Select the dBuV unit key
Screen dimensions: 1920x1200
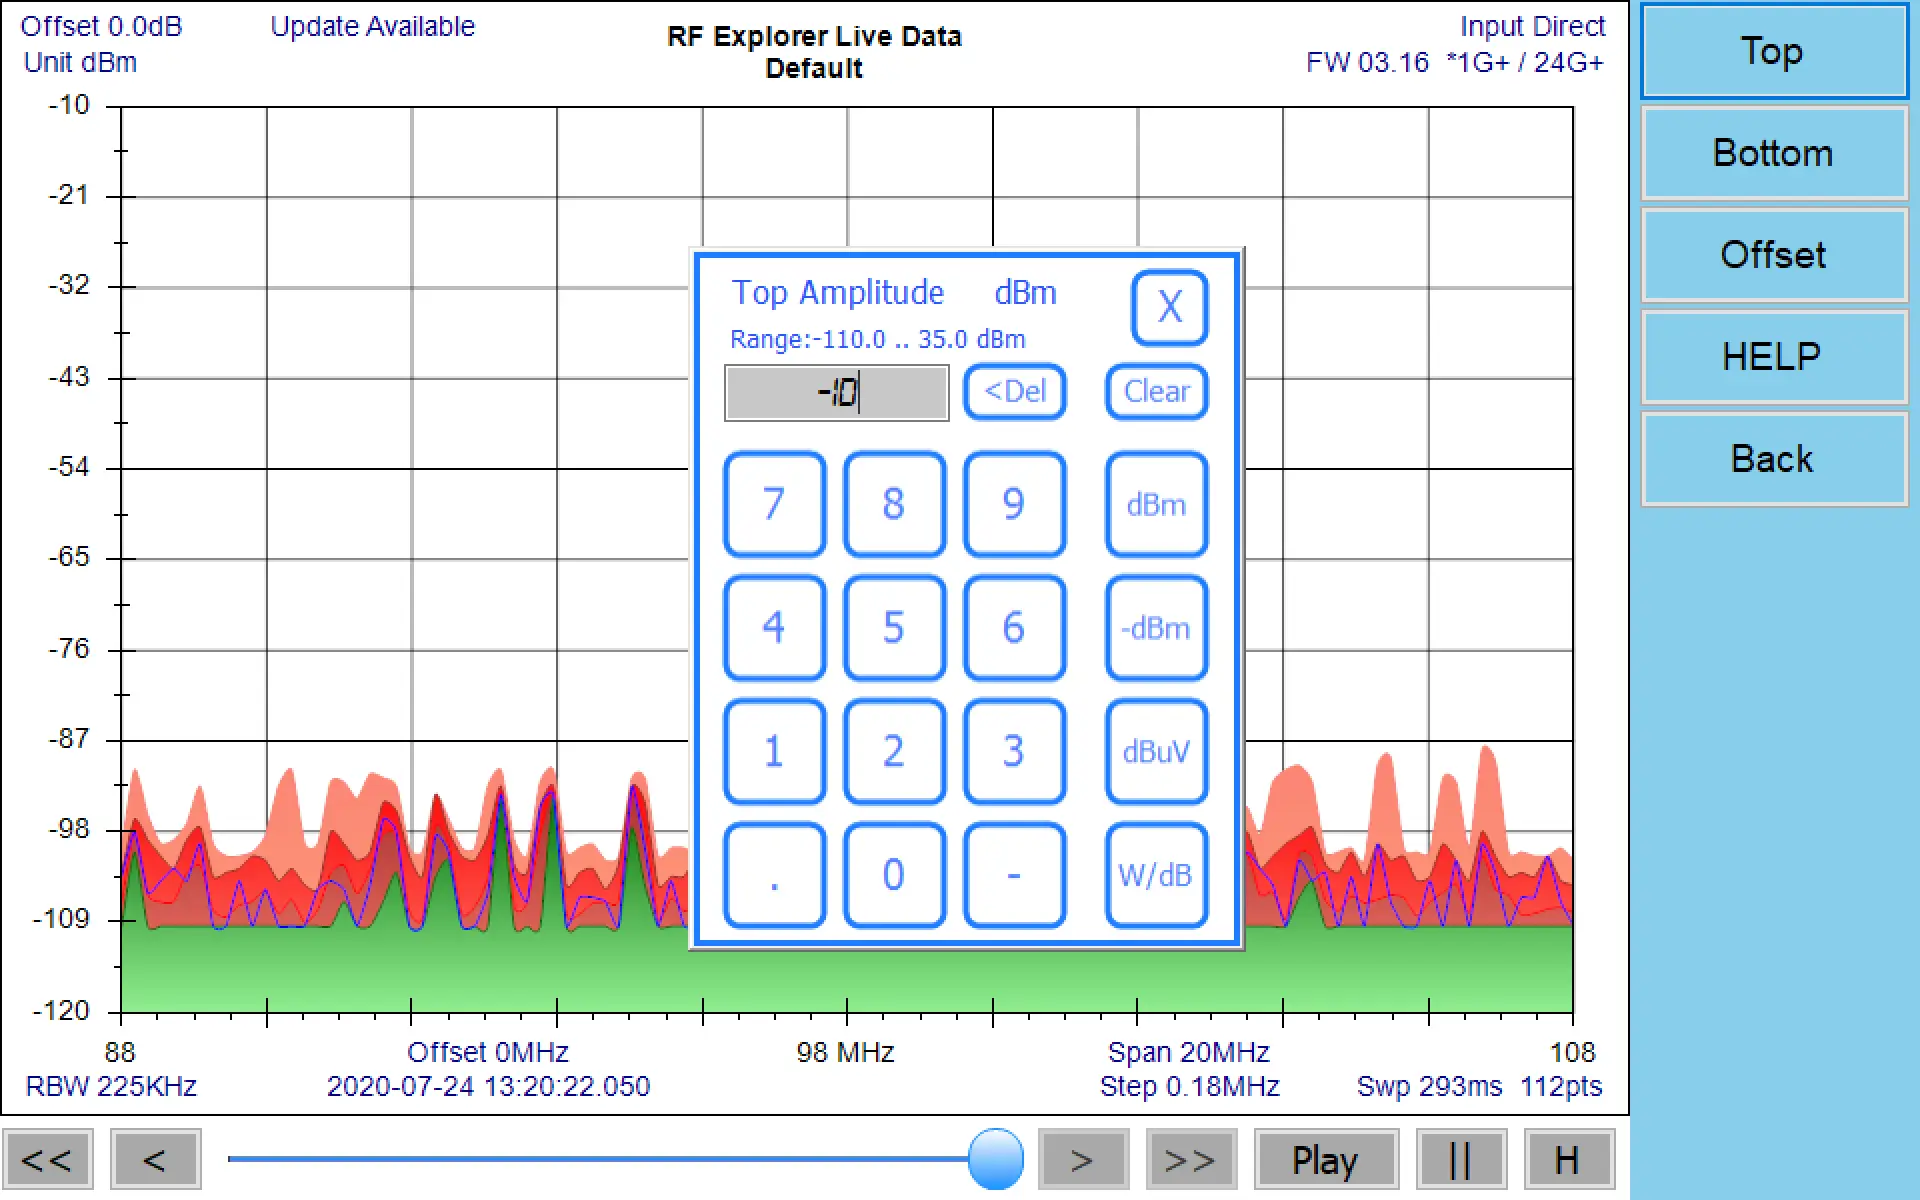[1157, 752]
